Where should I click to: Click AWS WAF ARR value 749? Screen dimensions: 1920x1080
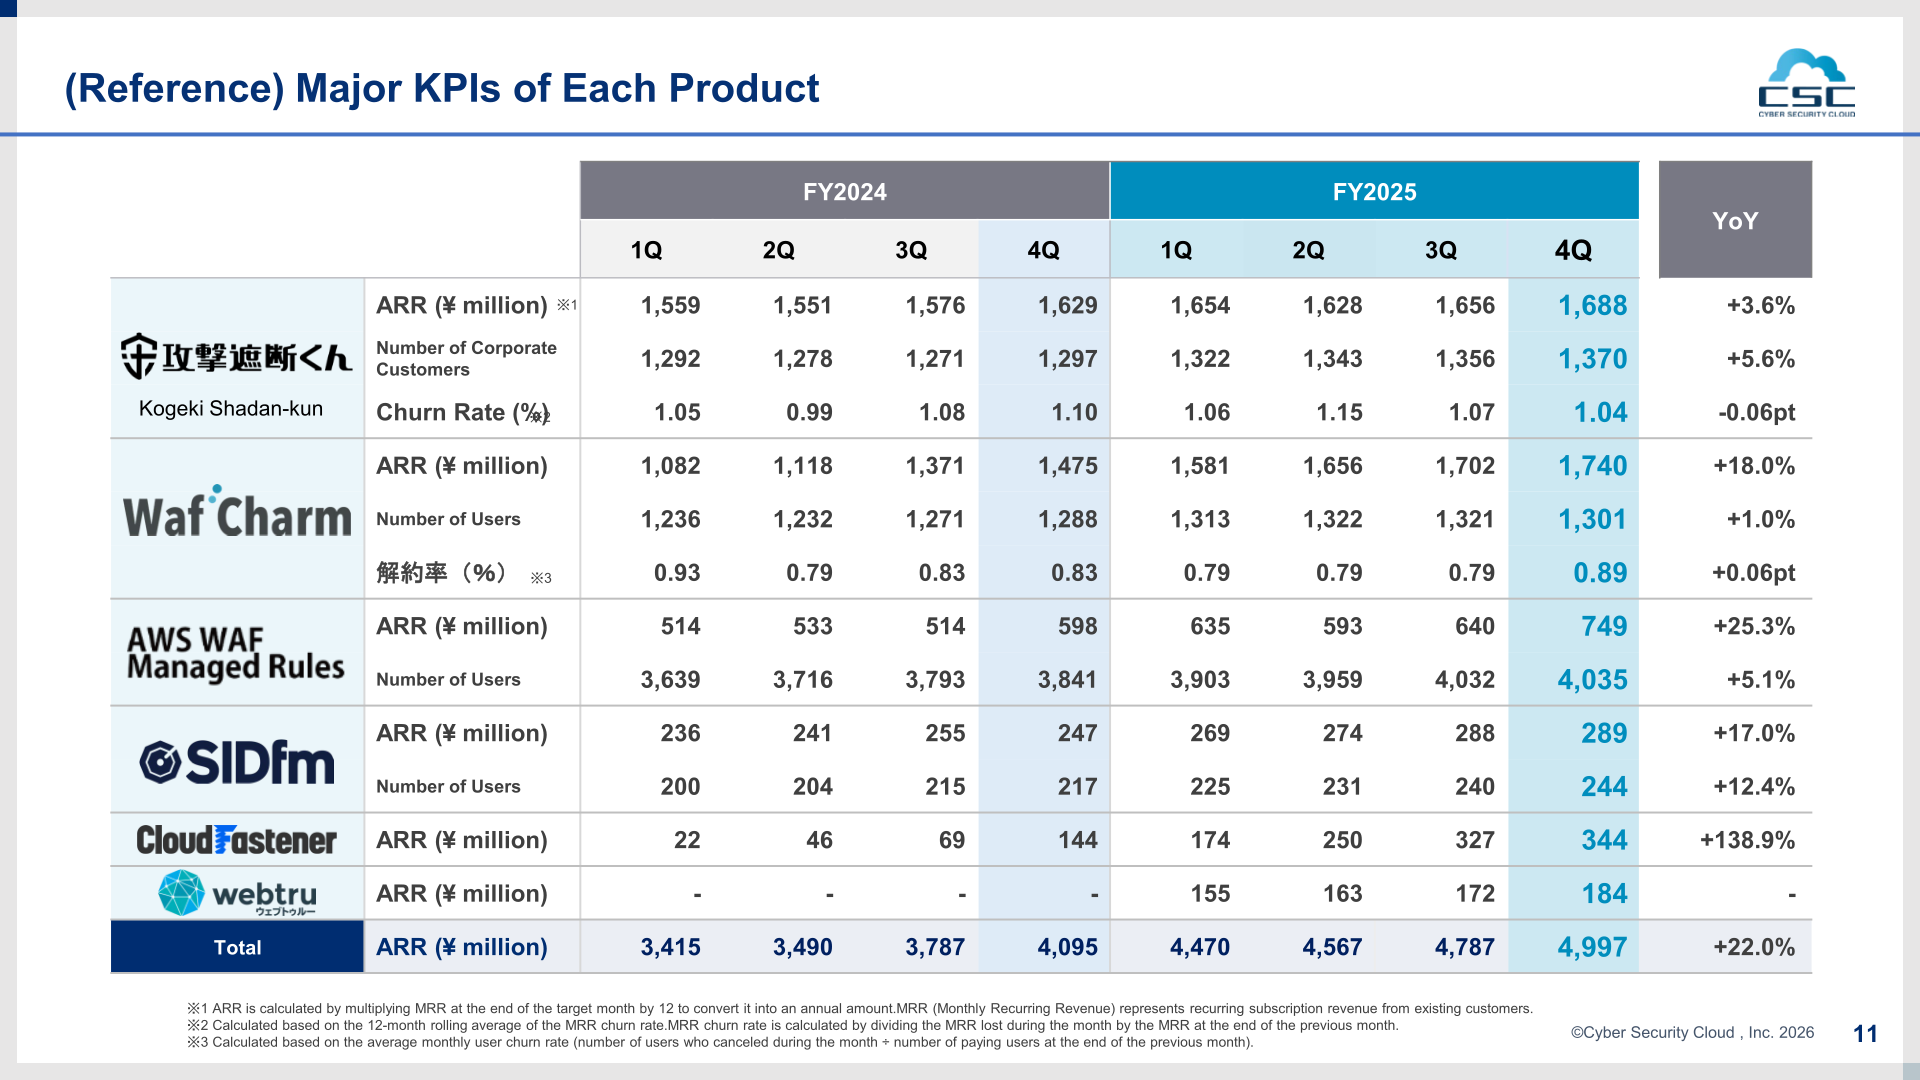(1604, 626)
